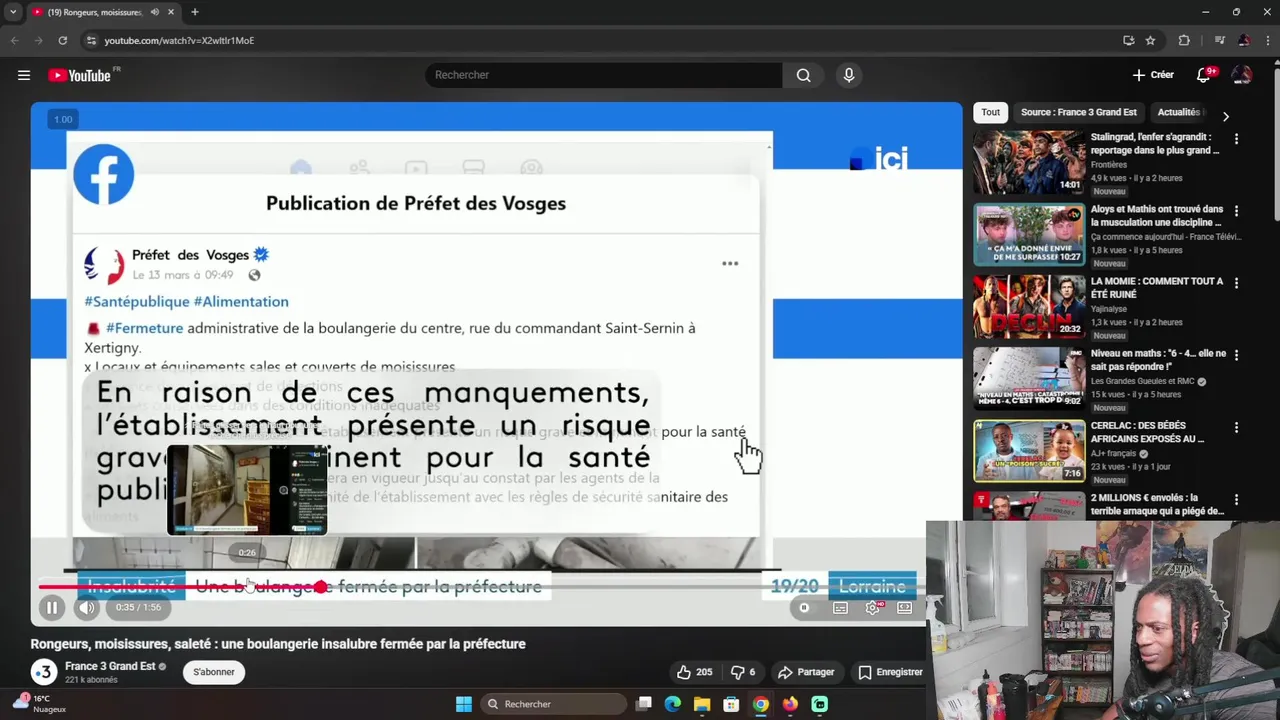The height and width of the screenshot is (720, 1280).
Task: Dislike the video with thumbs down
Action: 743,672
